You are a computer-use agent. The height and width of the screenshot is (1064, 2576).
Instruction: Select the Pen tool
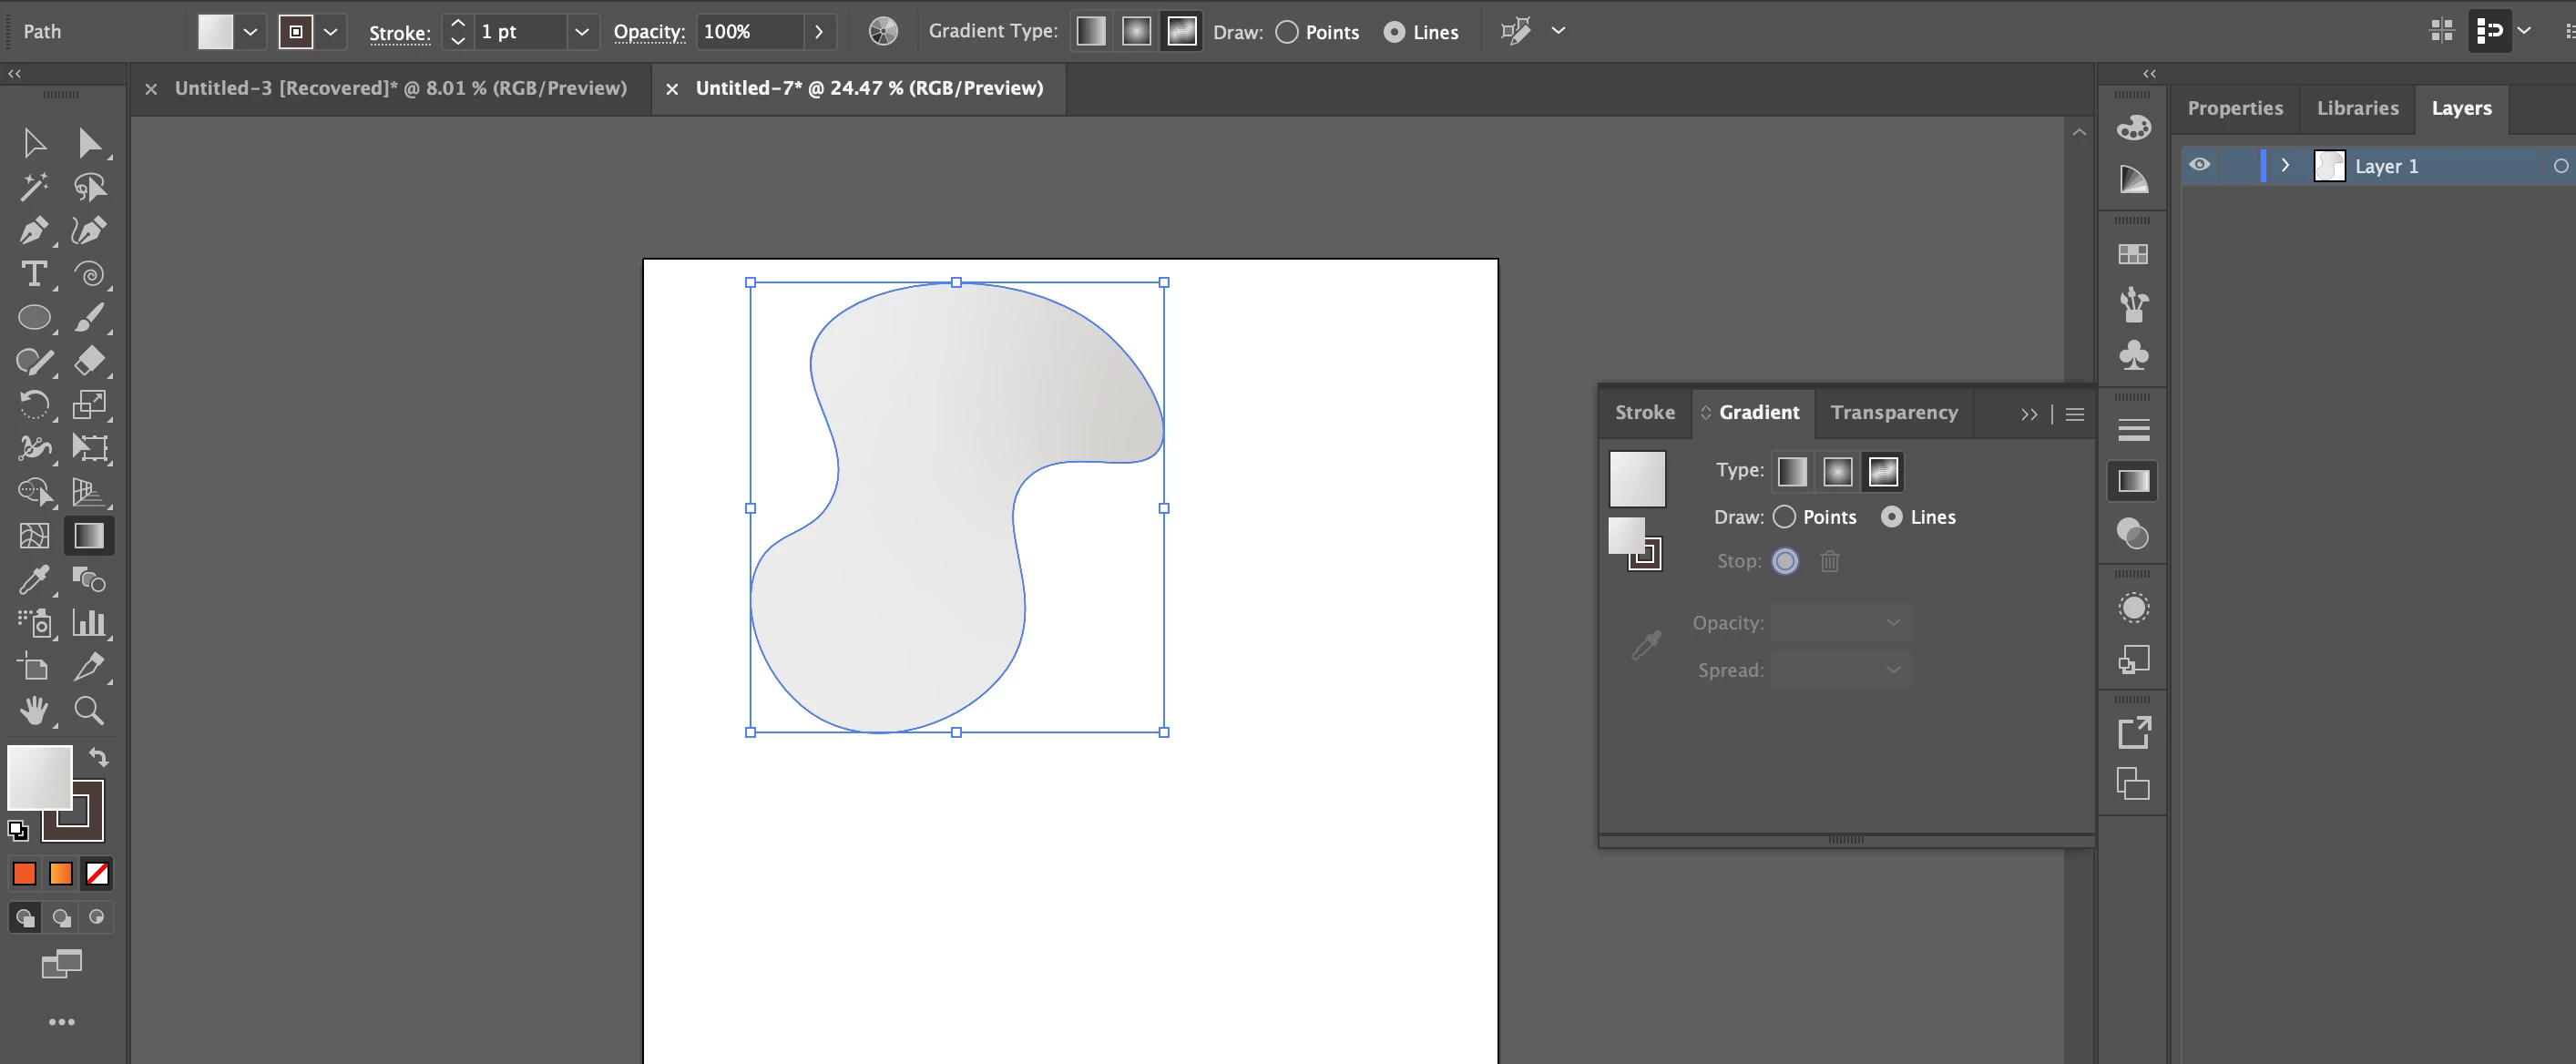pos(33,231)
